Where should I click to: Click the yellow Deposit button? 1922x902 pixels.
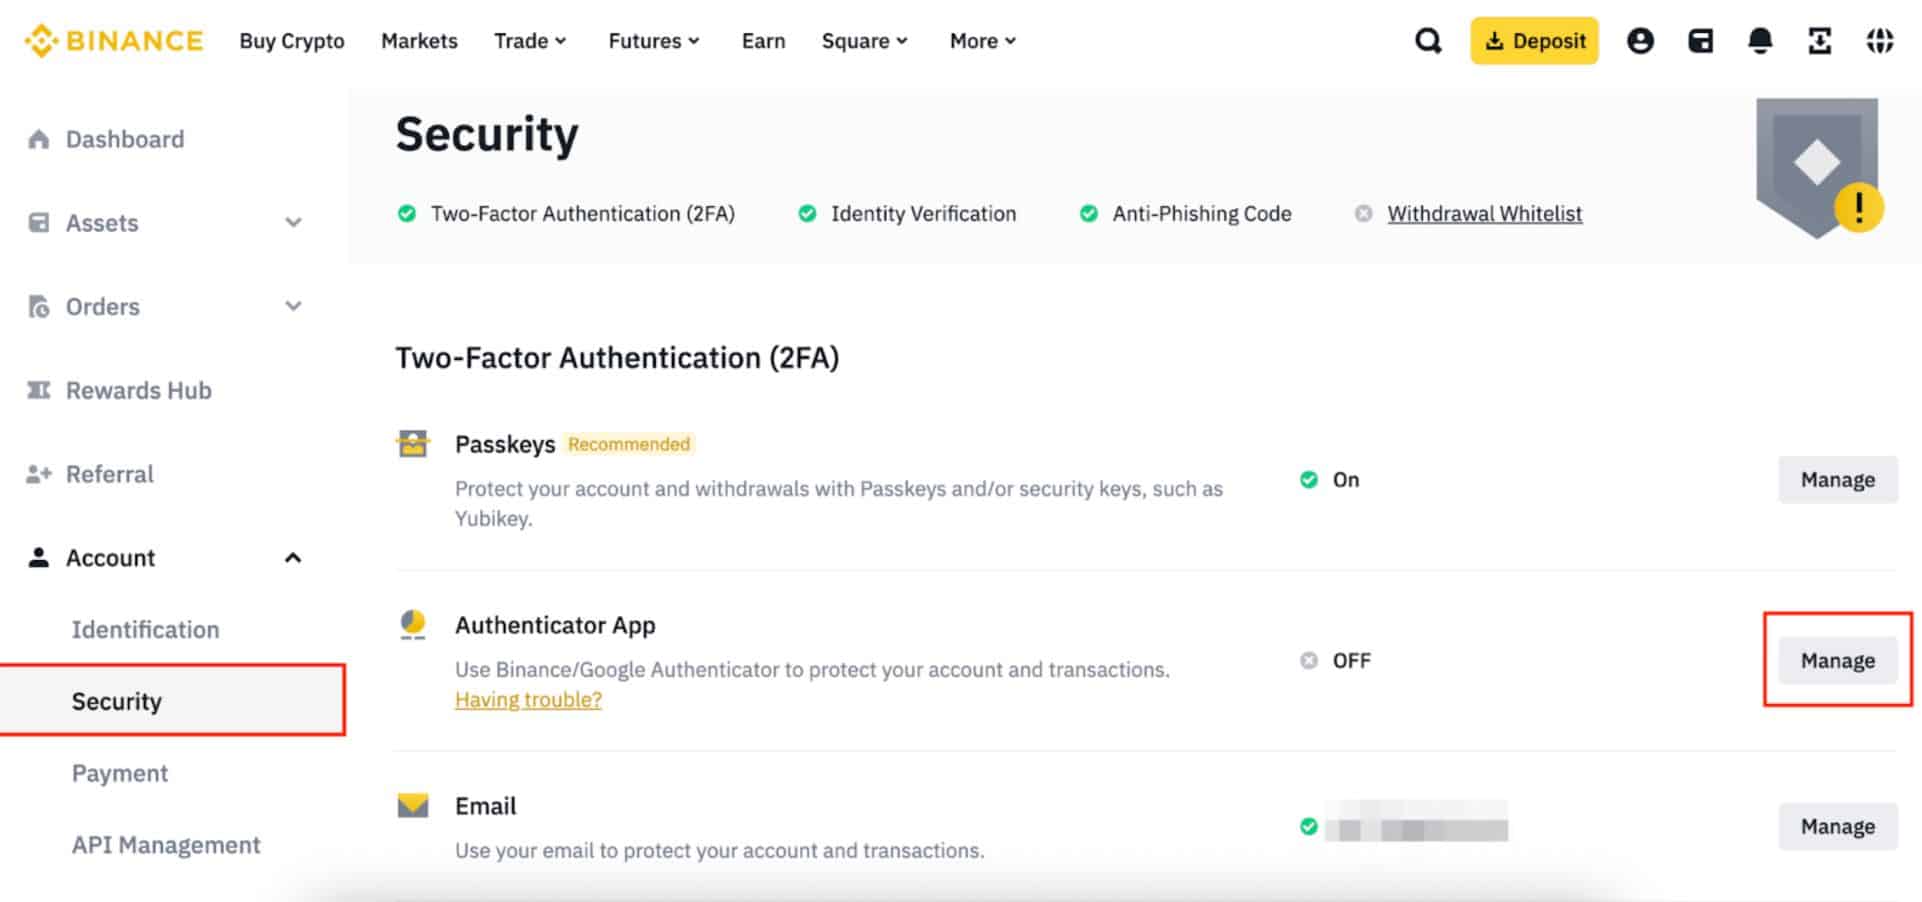coord(1534,41)
